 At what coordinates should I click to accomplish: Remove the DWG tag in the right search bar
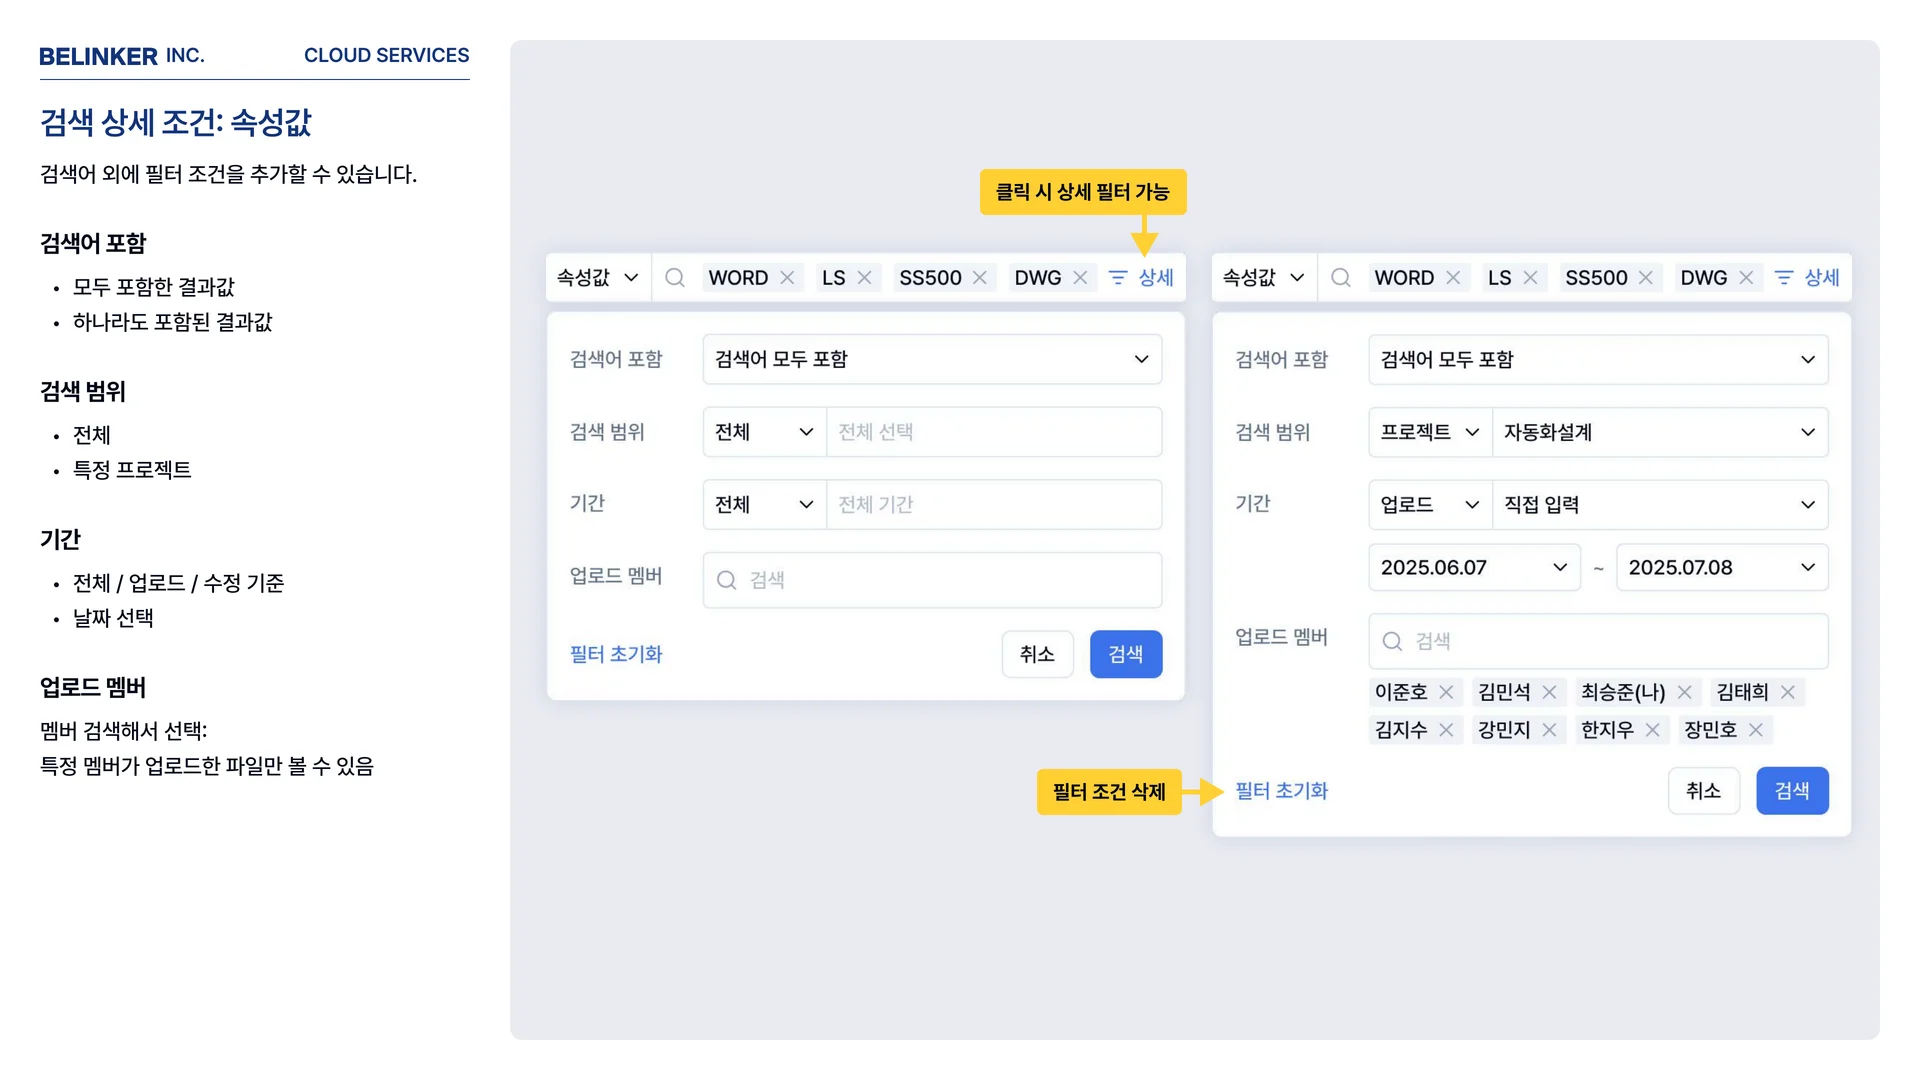point(1746,278)
